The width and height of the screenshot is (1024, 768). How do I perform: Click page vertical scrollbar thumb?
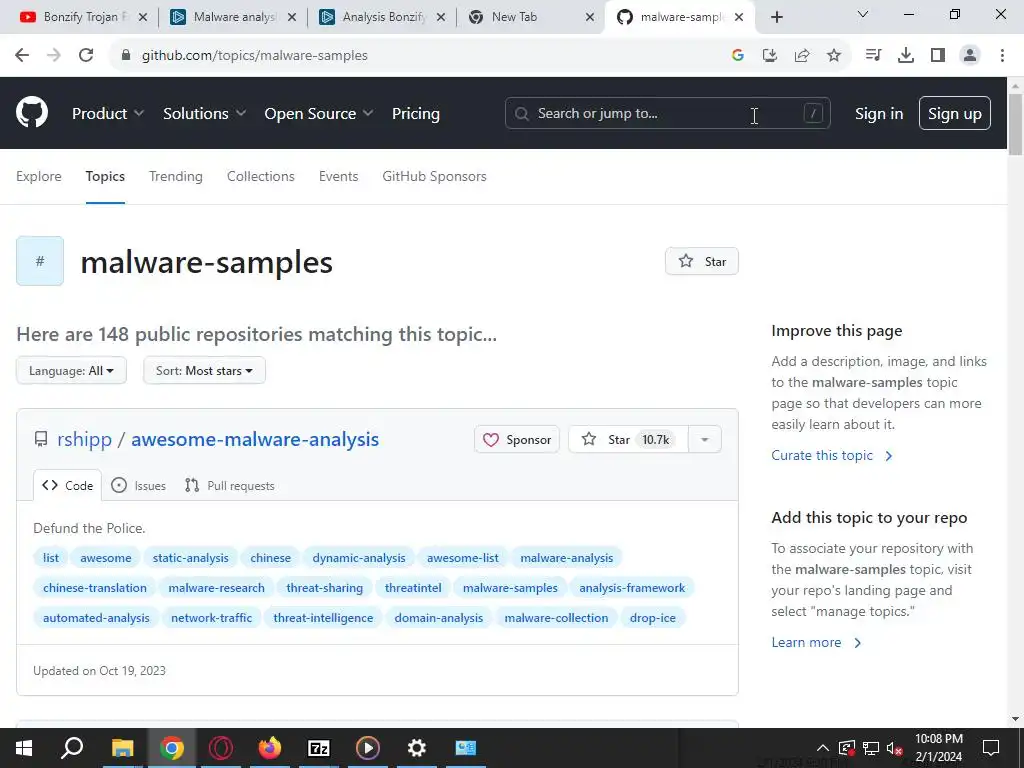pos(1015,124)
